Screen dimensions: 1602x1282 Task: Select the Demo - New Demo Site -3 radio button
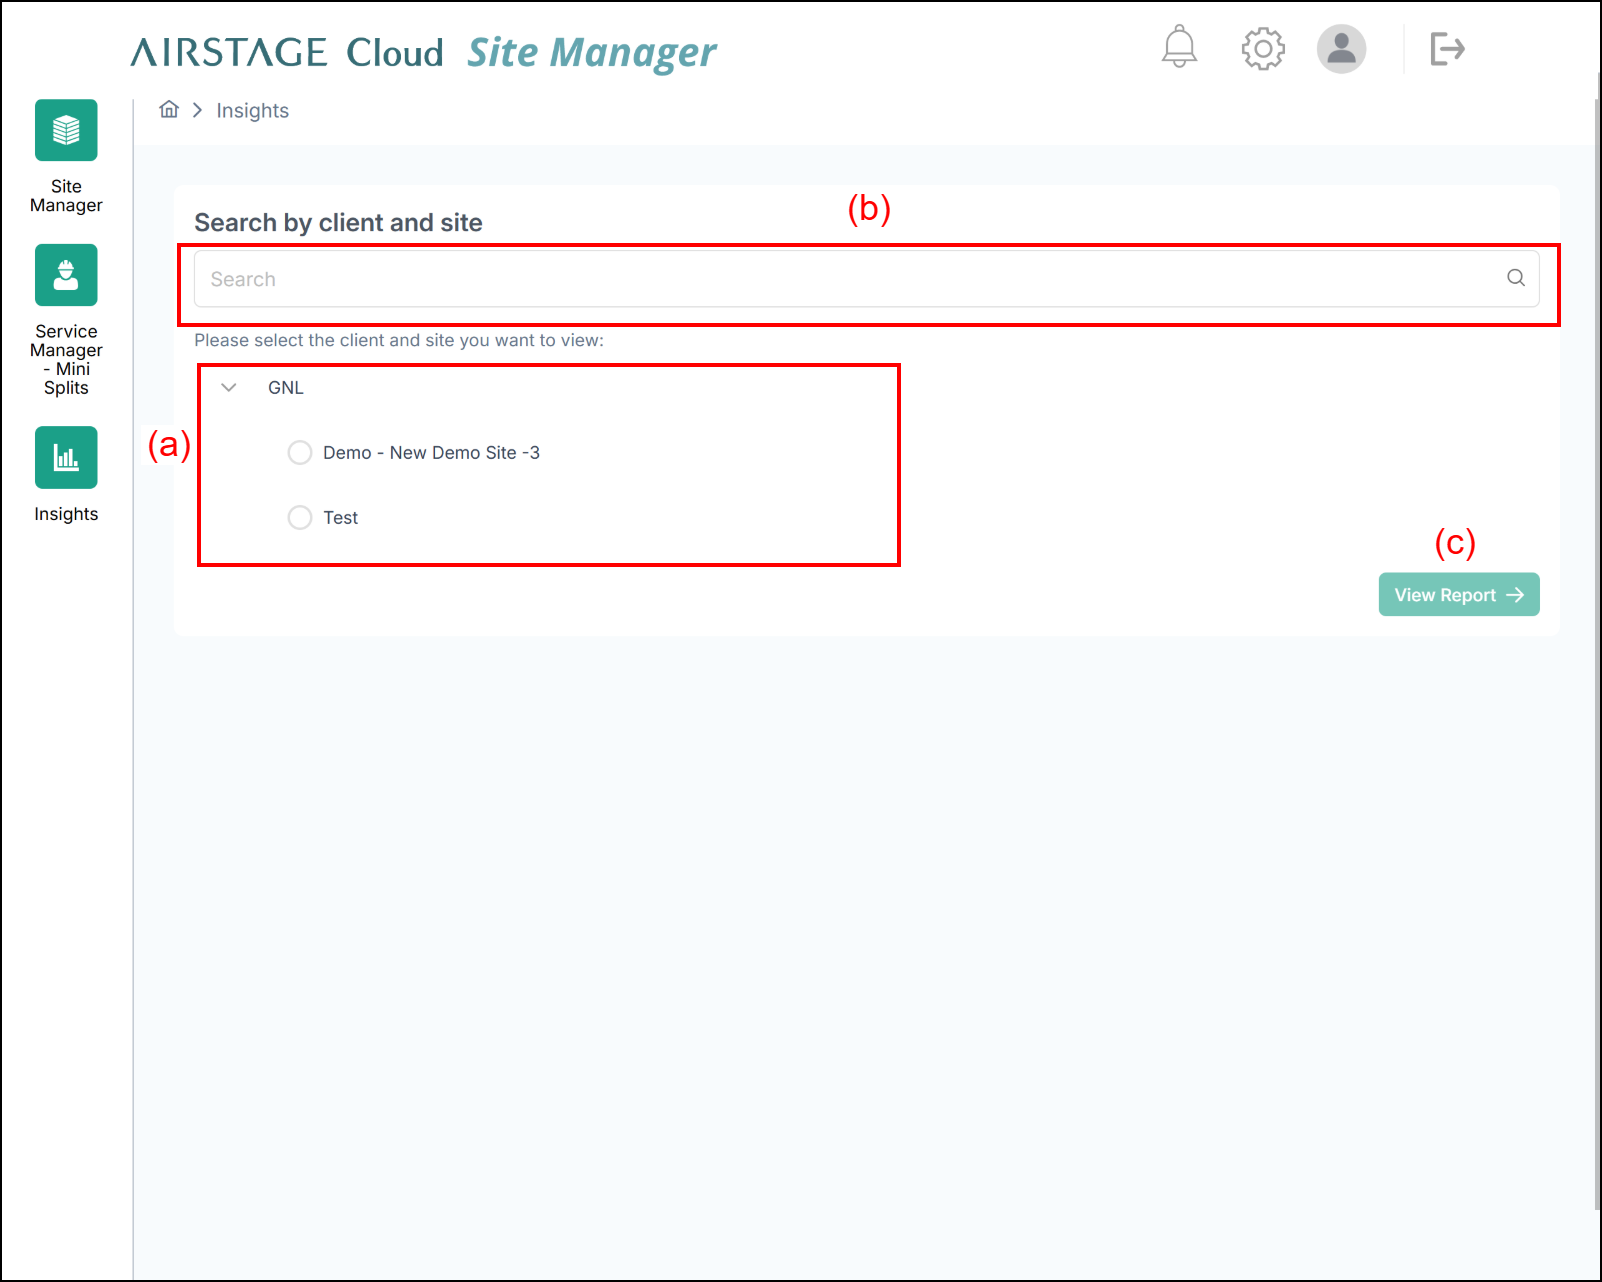pyautogui.click(x=300, y=453)
